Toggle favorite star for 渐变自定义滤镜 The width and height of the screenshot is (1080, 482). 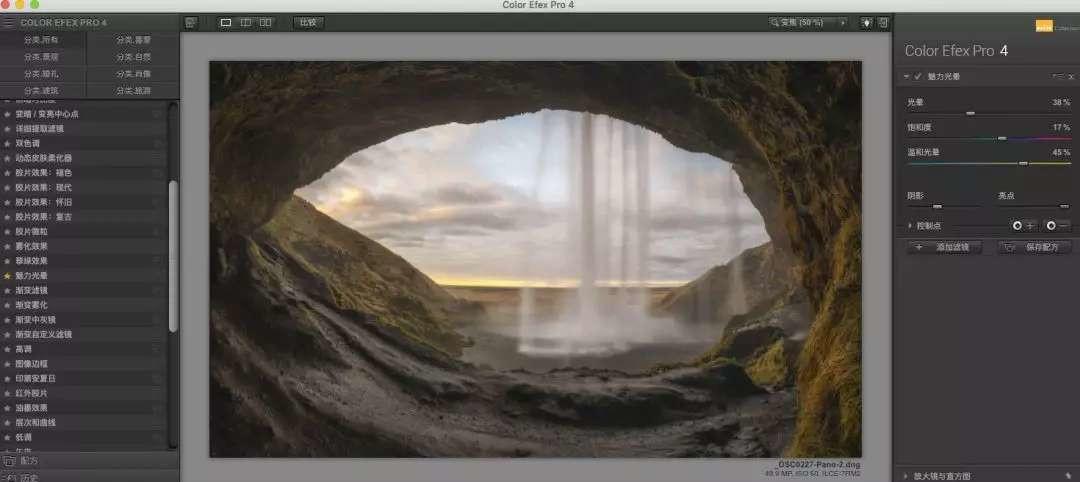pos(8,335)
